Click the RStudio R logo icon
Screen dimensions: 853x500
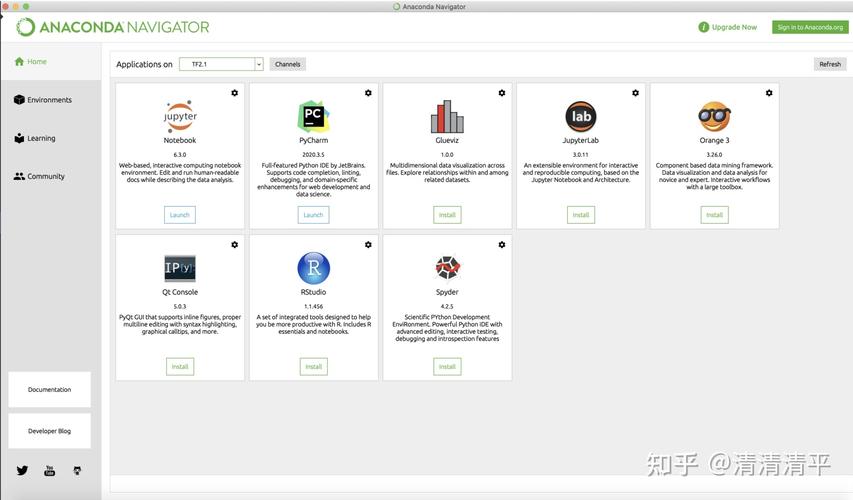pos(313,268)
